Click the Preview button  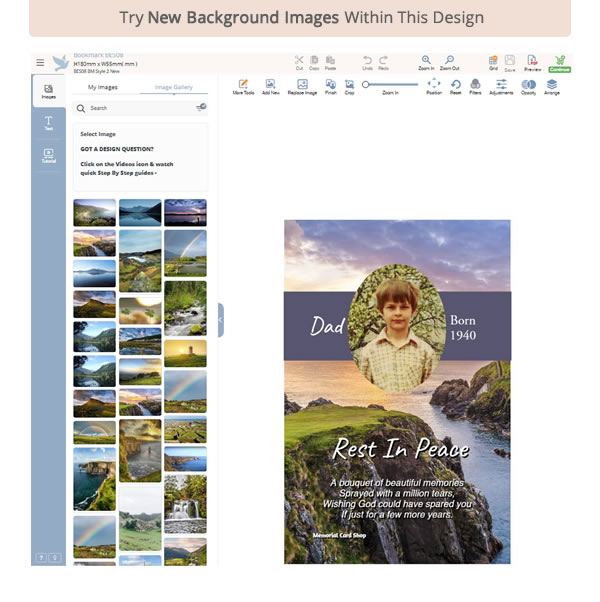(x=532, y=62)
